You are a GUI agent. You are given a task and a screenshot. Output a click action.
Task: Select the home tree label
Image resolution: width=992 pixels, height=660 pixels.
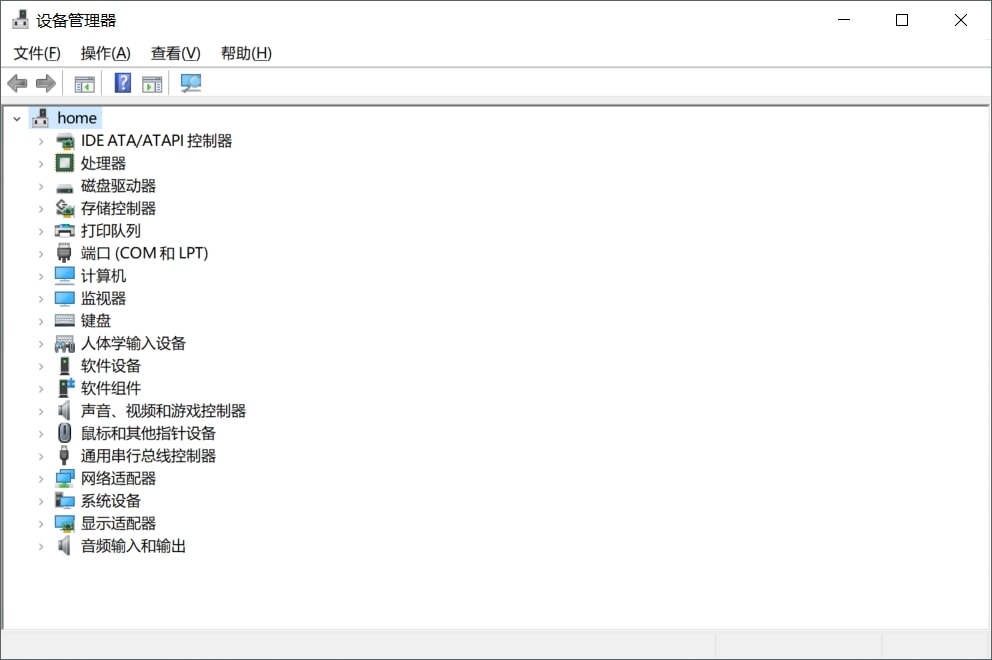point(77,118)
